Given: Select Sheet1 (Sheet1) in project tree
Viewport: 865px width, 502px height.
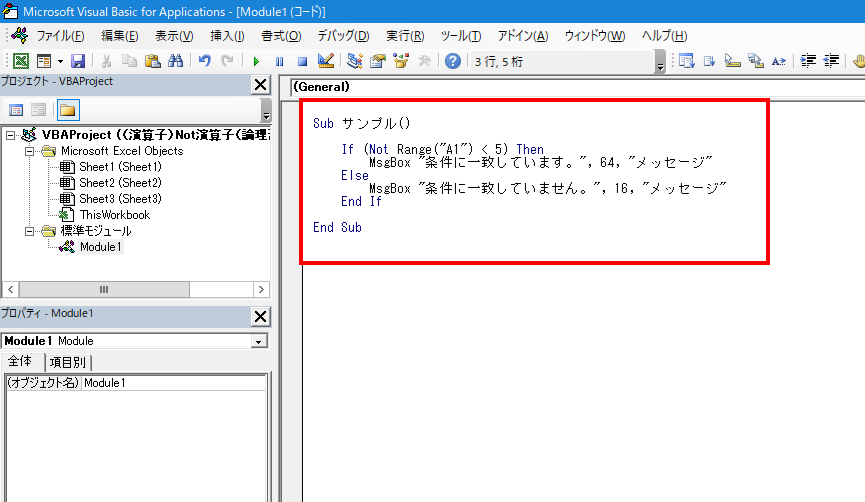Looking at the screenshot, I should coord(120,167).
